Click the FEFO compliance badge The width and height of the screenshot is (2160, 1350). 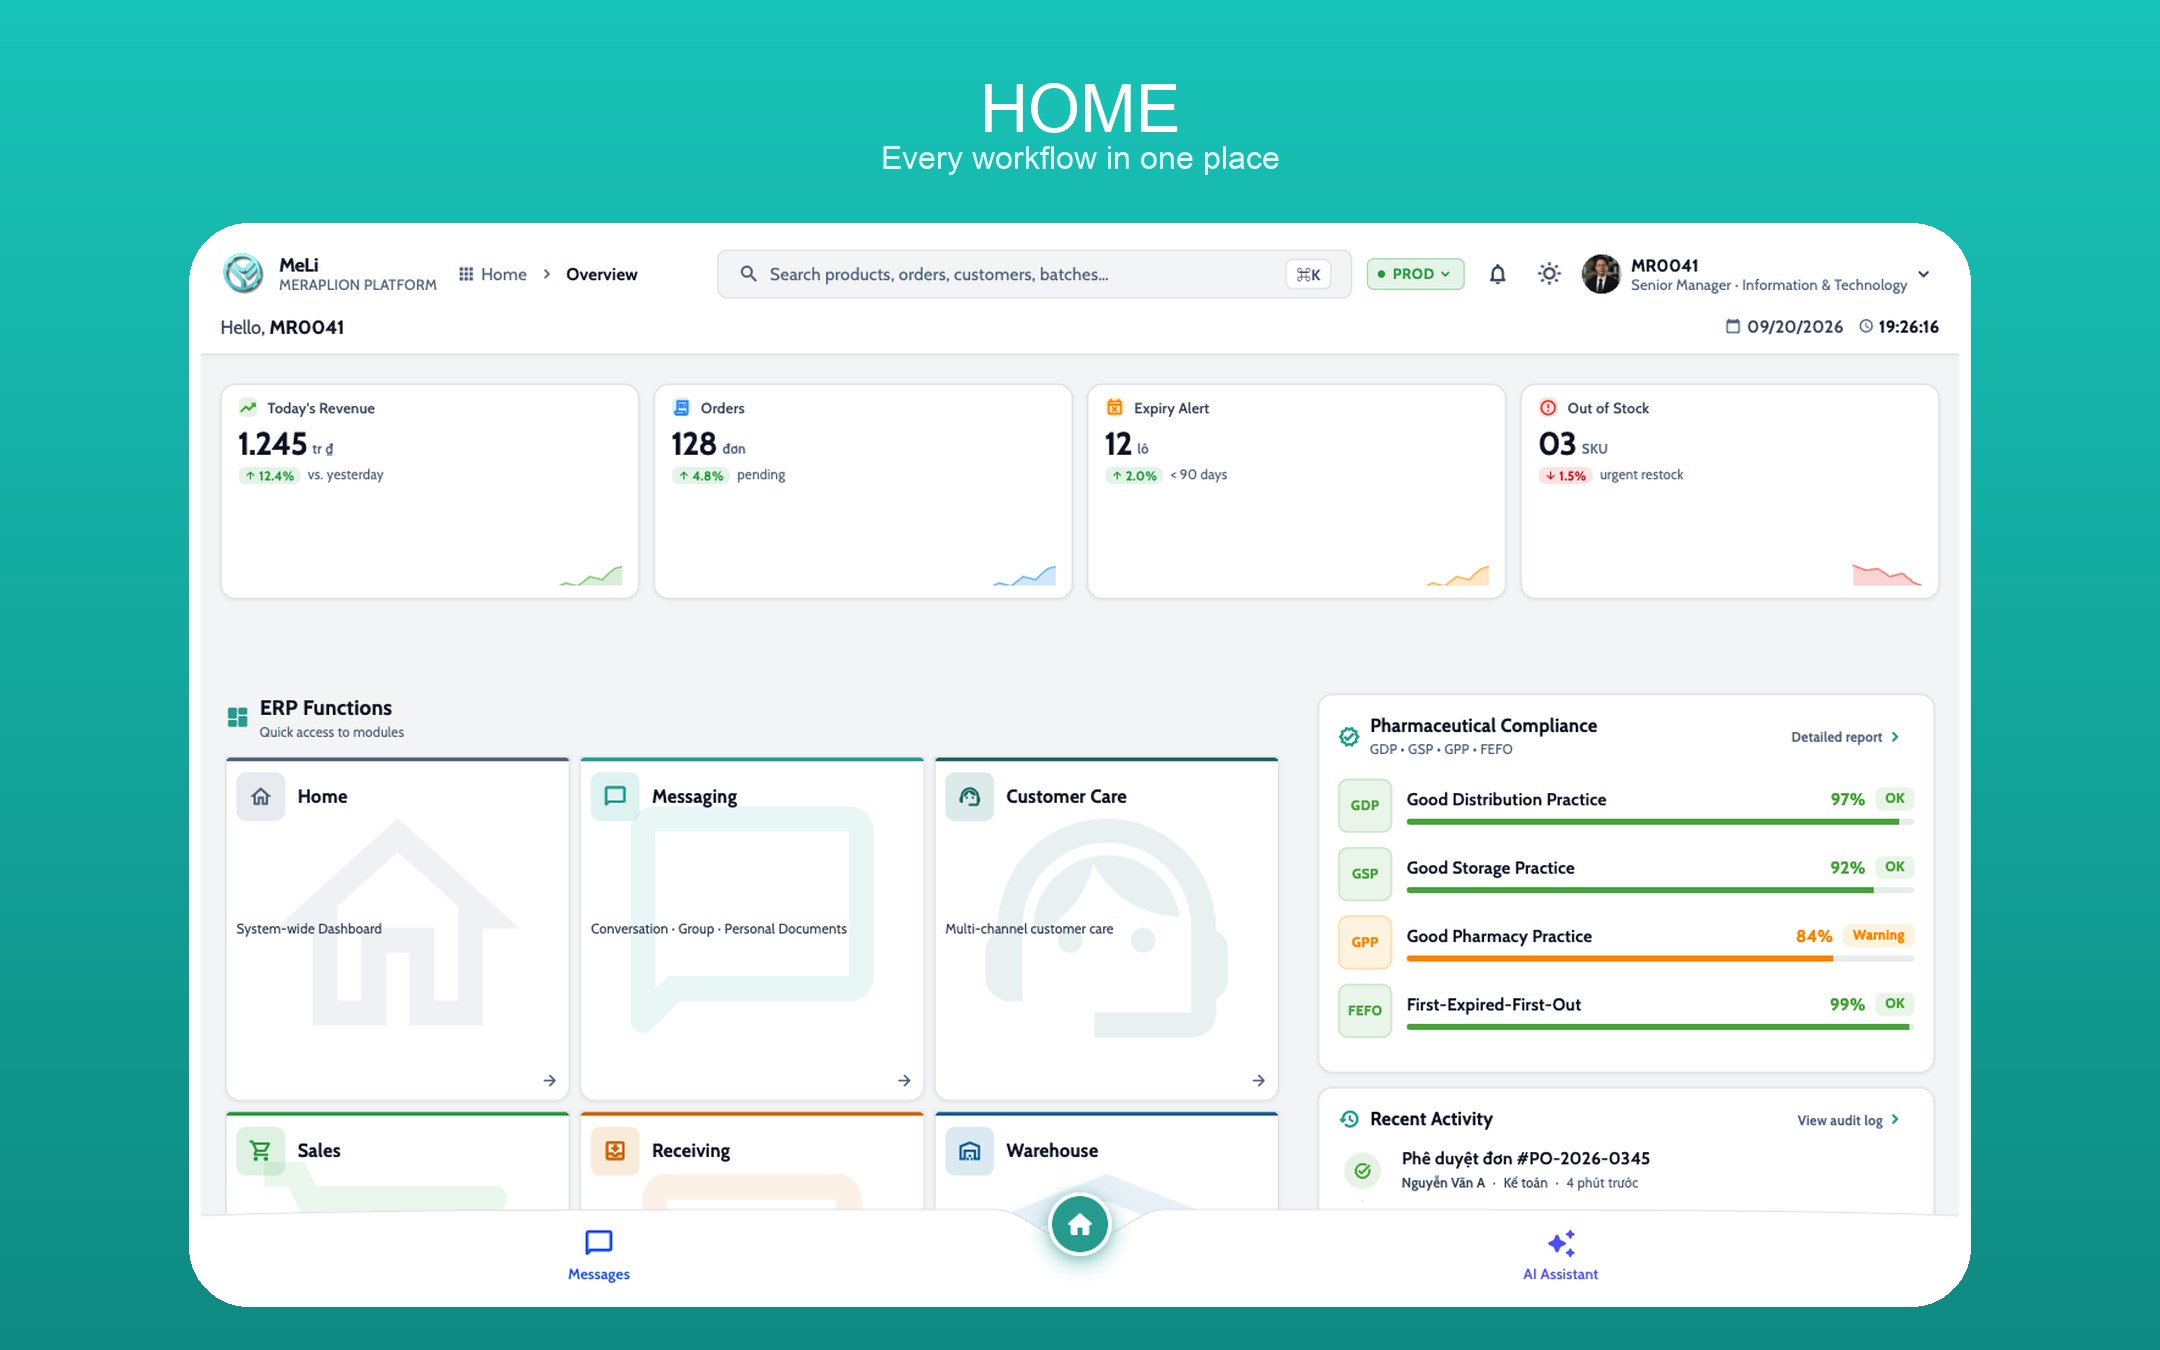[x=1365, y=1010]
